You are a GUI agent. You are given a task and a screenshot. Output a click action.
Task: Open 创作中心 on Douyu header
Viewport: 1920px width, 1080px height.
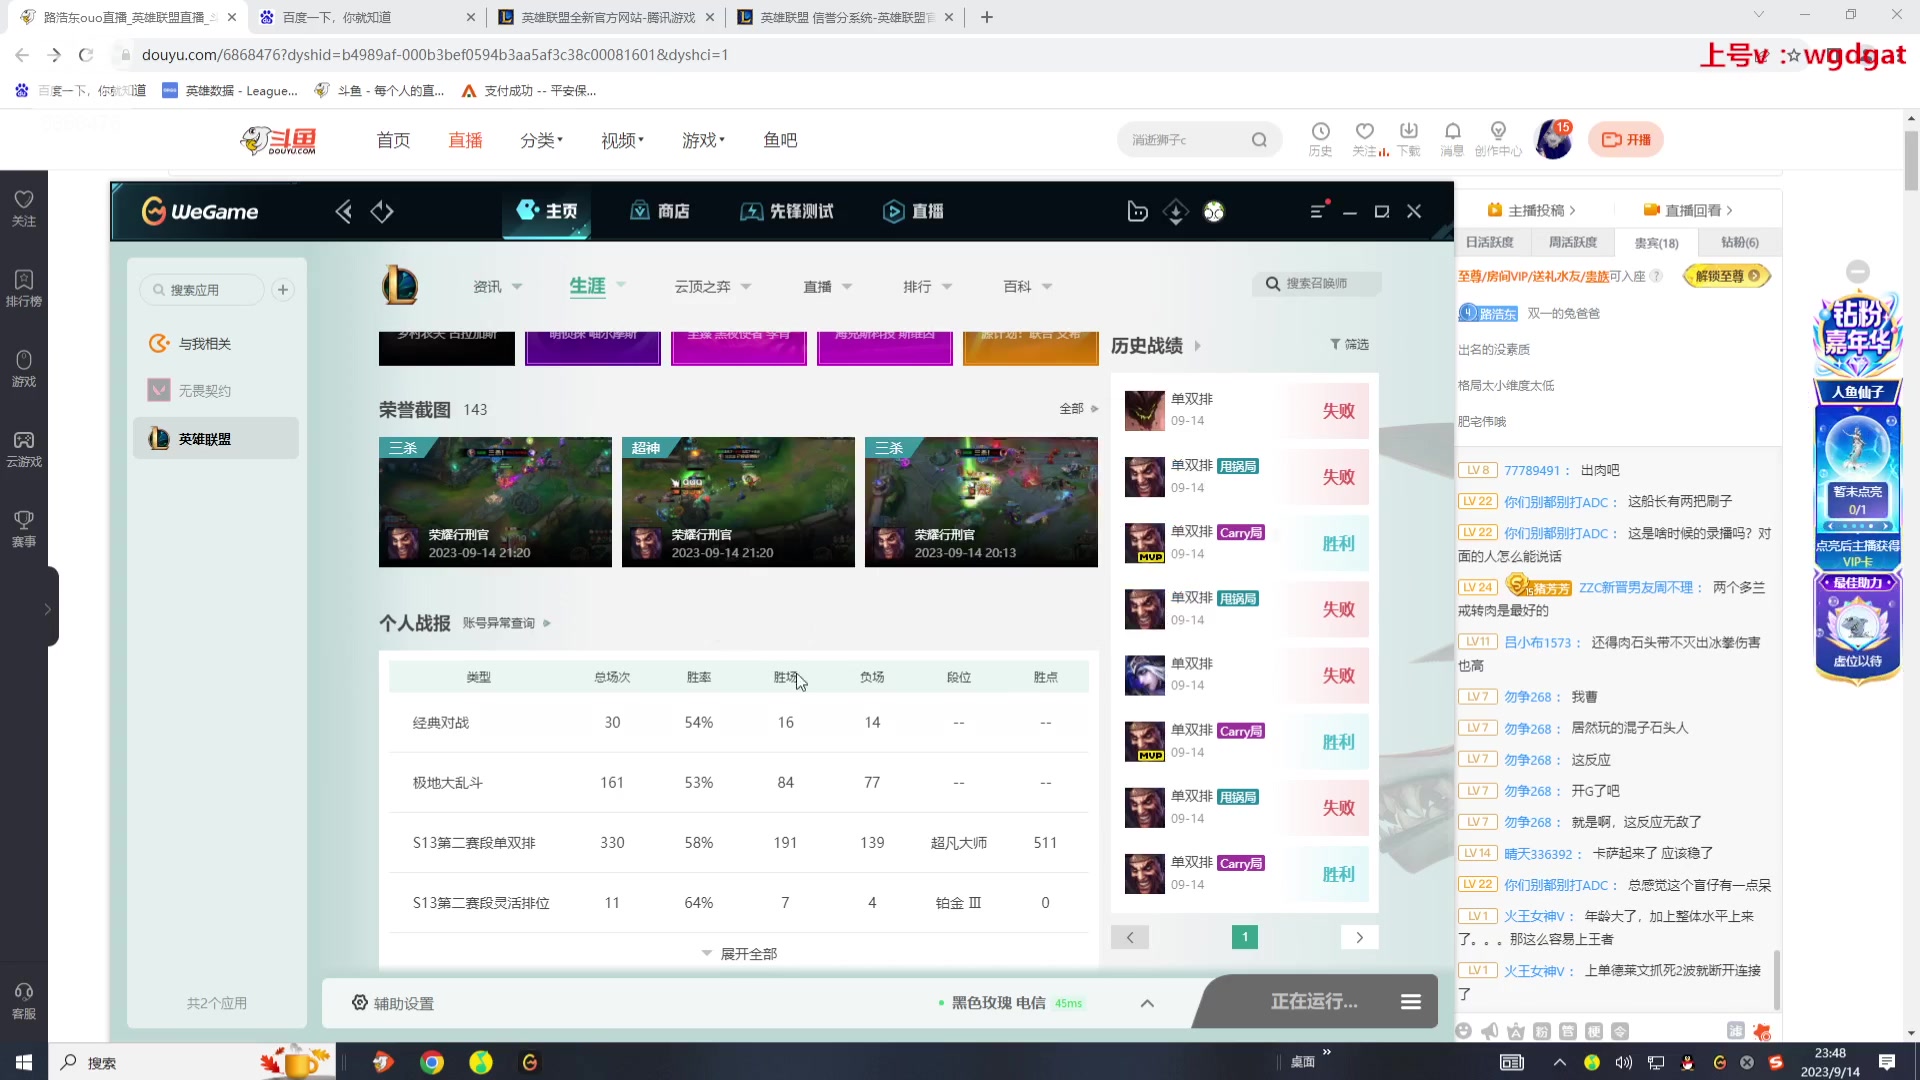1498,139
